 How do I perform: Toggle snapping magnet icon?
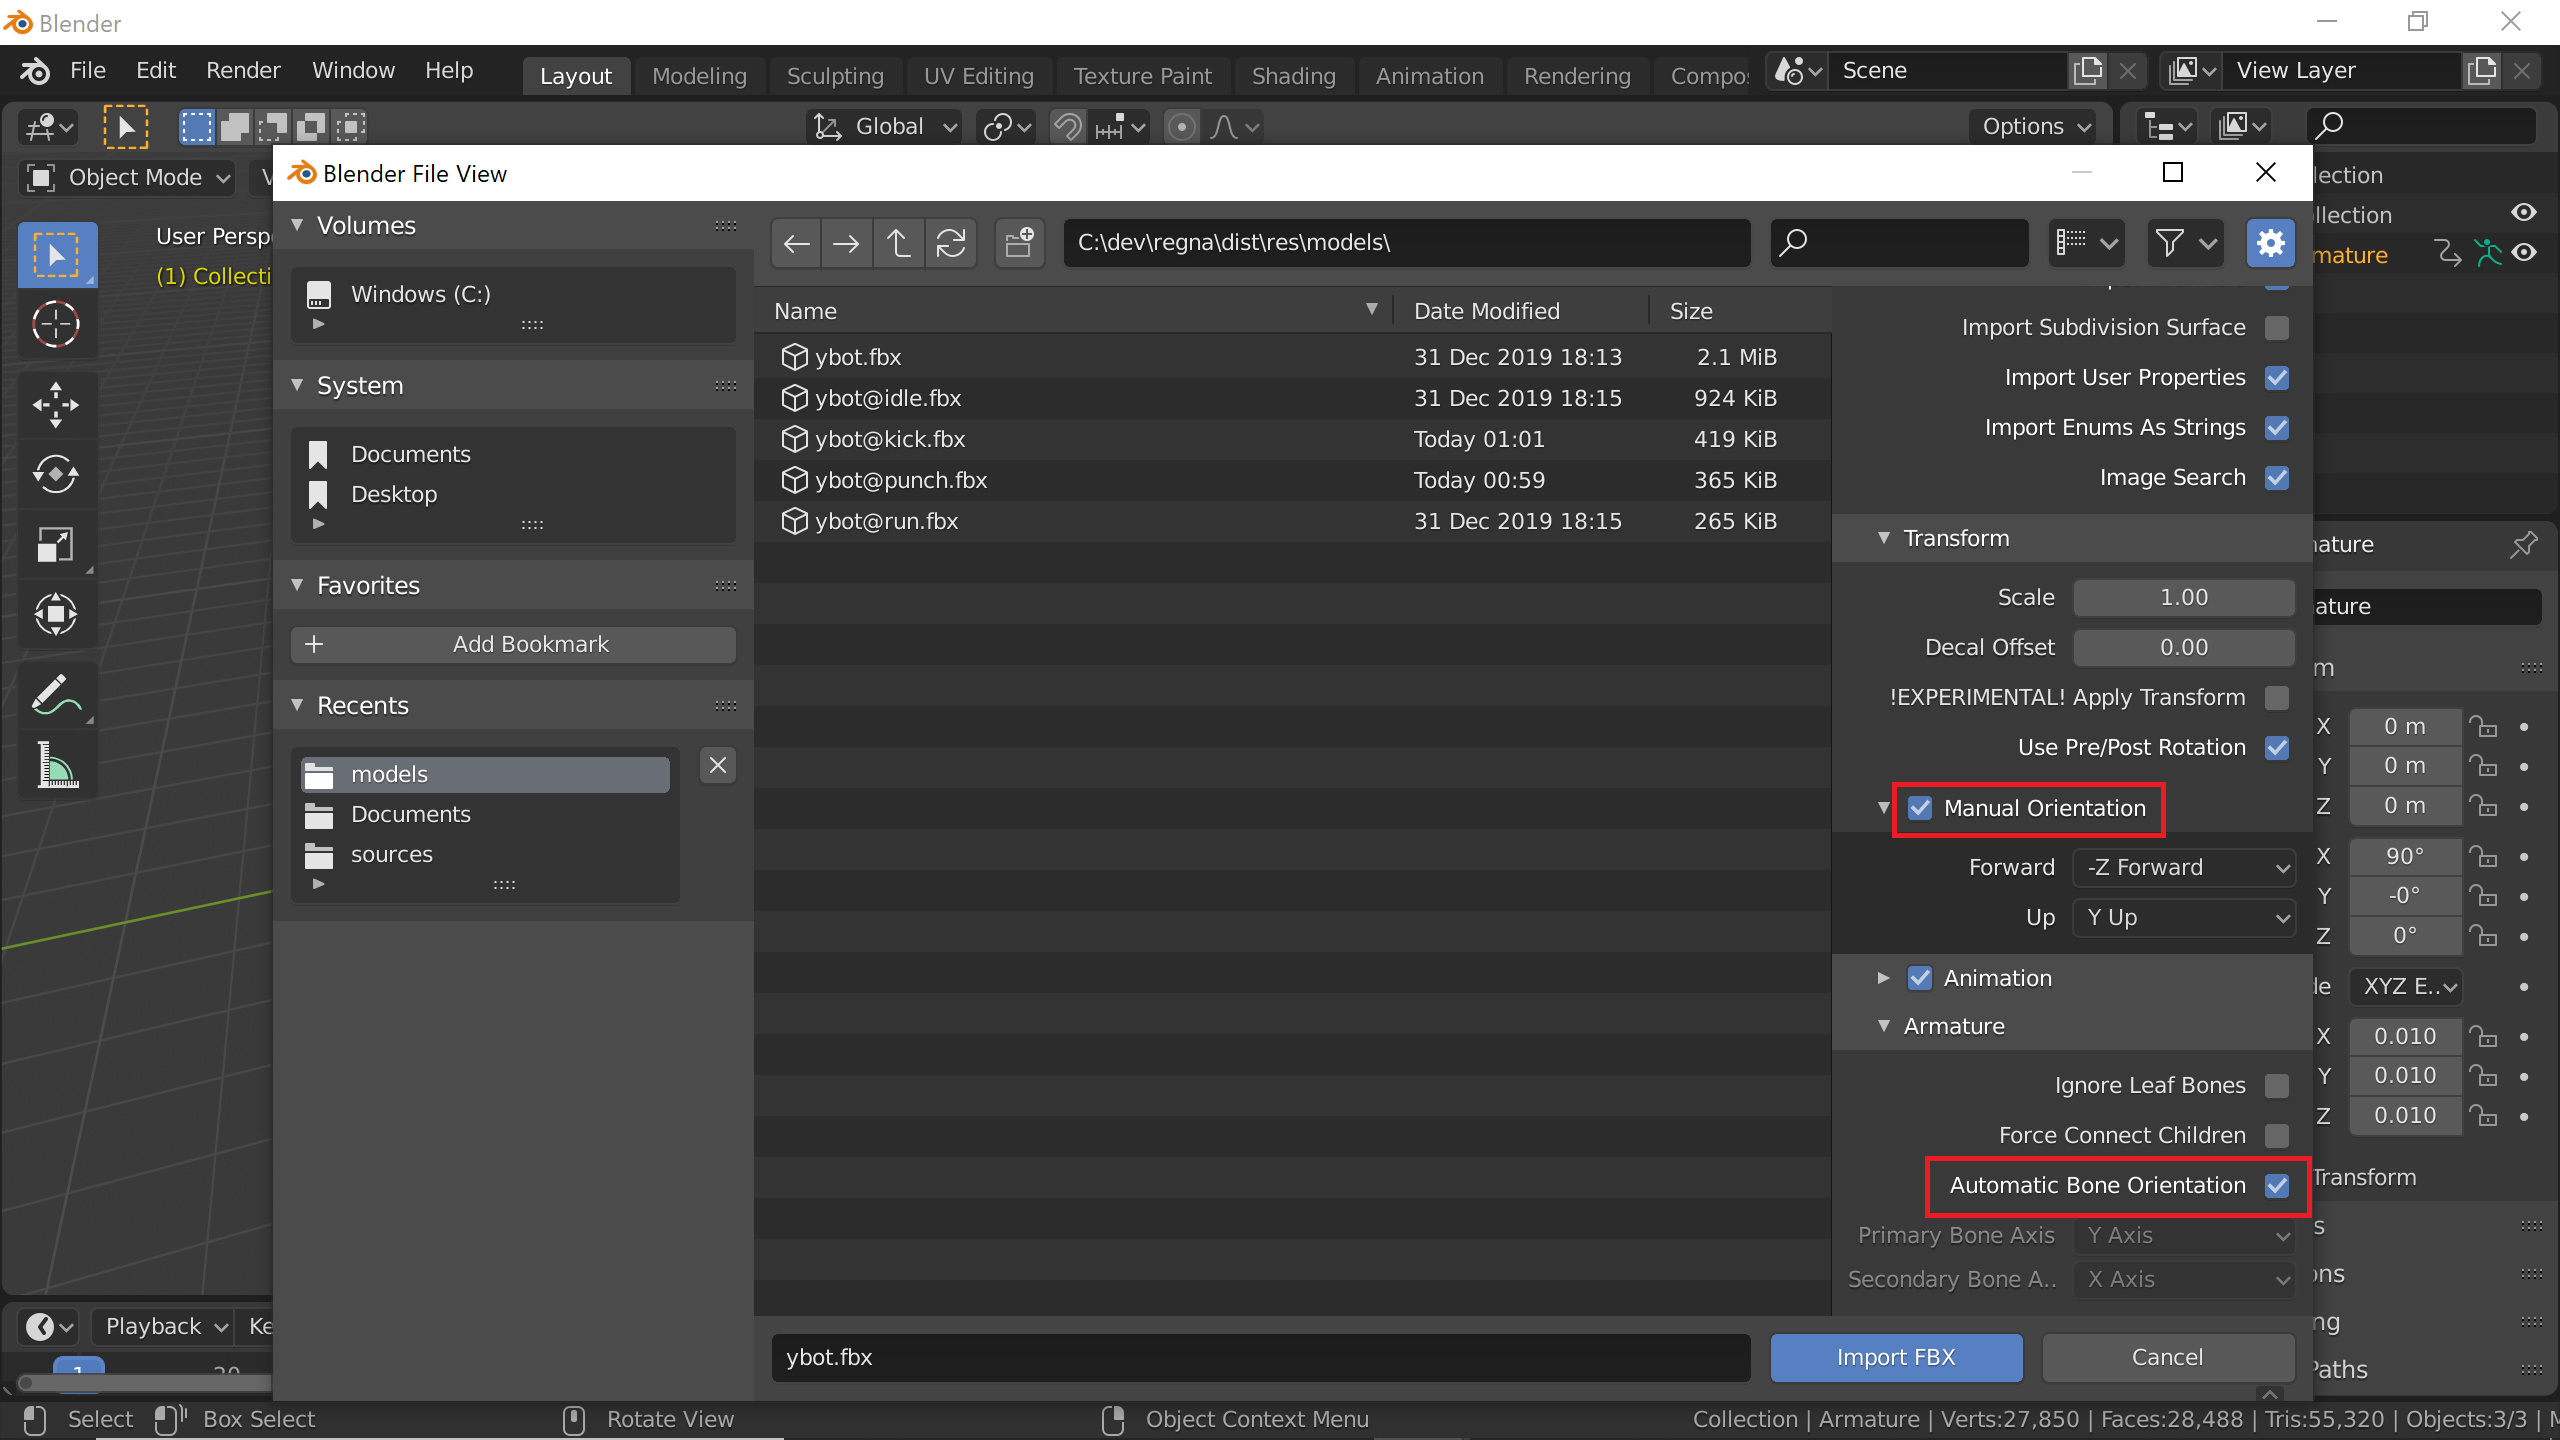coord(1067,127)
